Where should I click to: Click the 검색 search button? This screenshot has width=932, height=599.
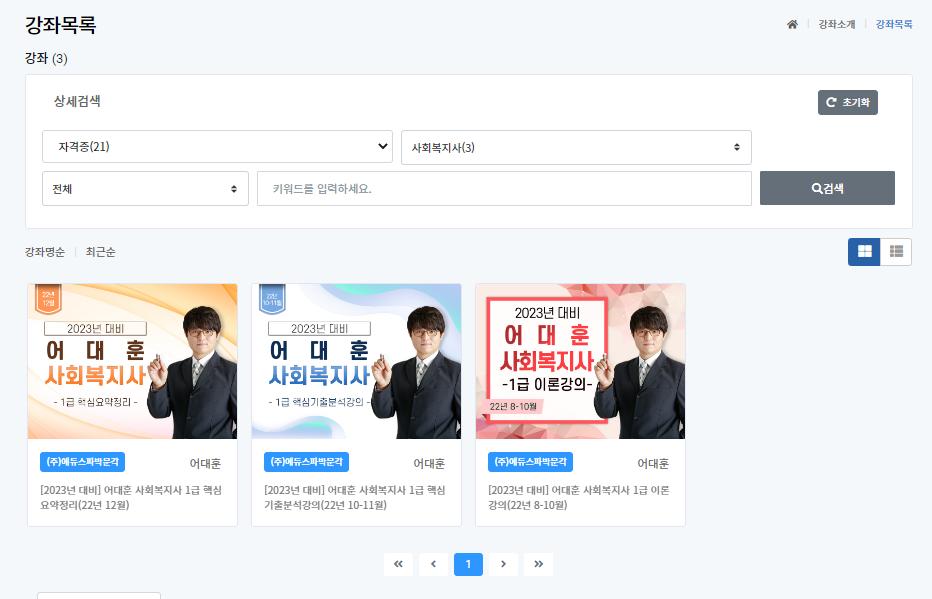[x=827, y=188]
